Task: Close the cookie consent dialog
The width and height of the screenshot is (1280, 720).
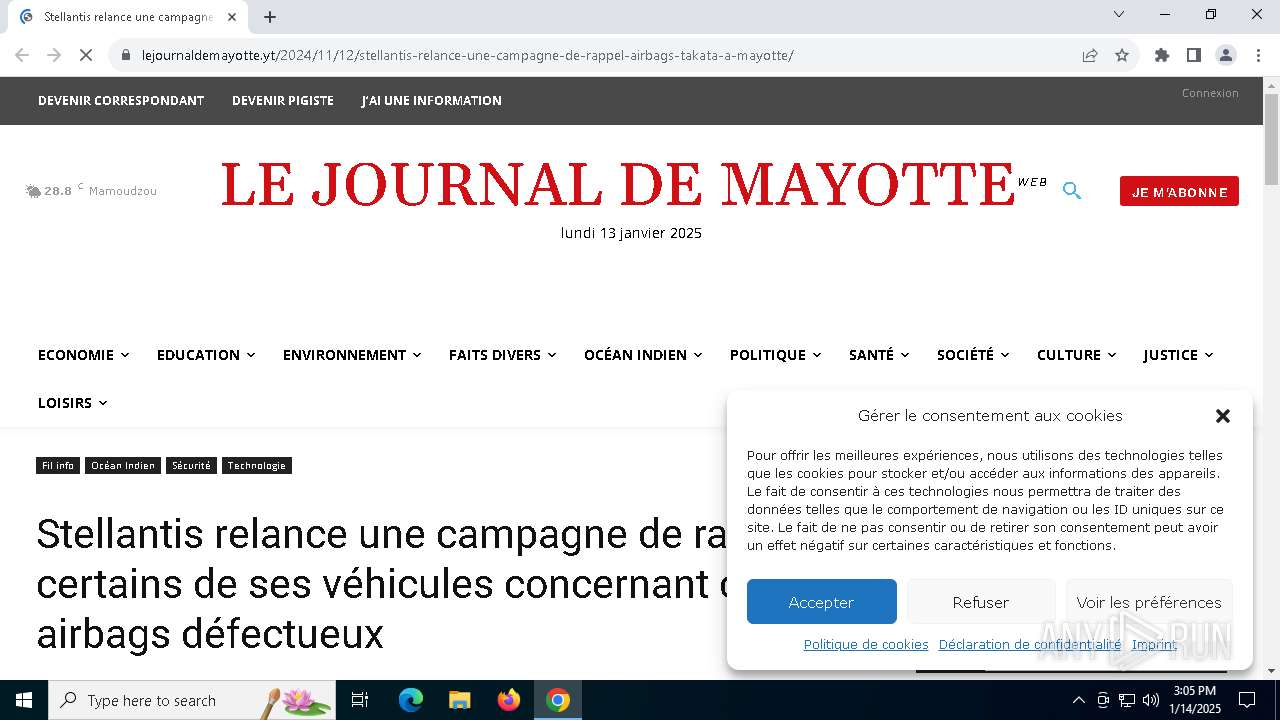Action: point(1222,416)
